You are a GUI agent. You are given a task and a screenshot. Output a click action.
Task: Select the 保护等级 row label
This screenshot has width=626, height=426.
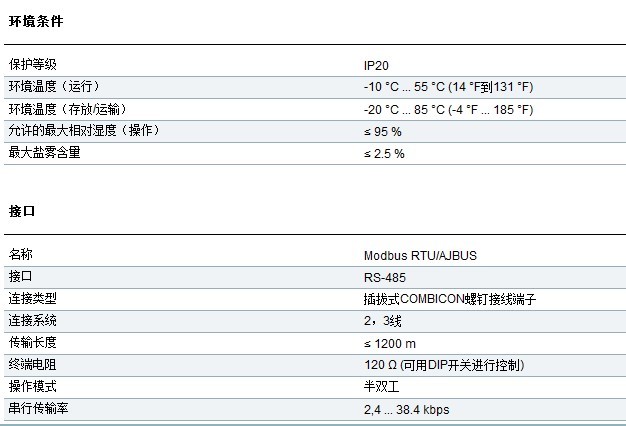point(33,65)
